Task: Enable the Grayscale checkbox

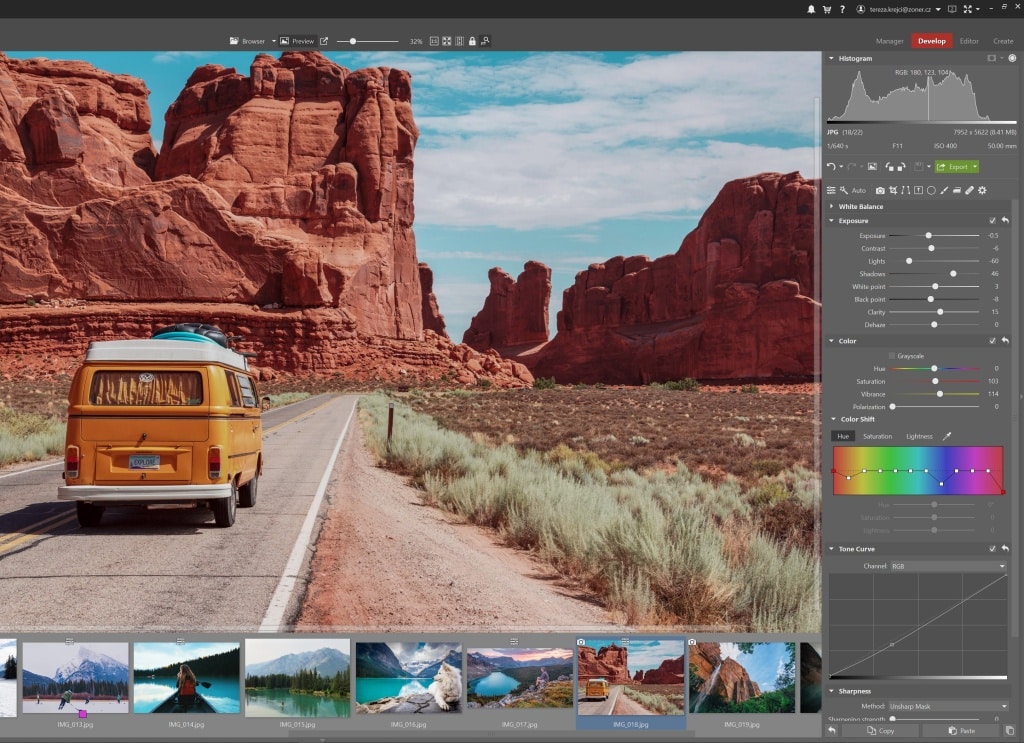Action: [892, 355]
